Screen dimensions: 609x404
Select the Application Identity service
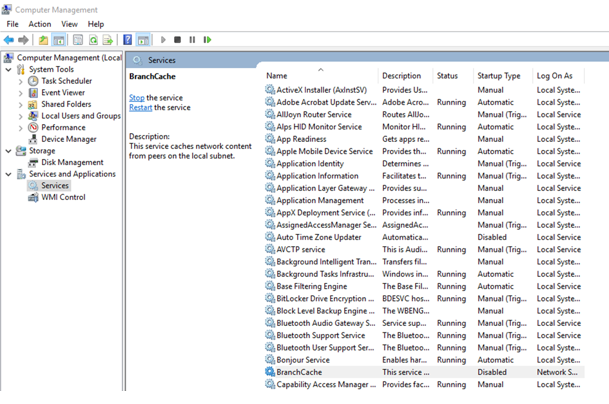click(x=424, y=164)
